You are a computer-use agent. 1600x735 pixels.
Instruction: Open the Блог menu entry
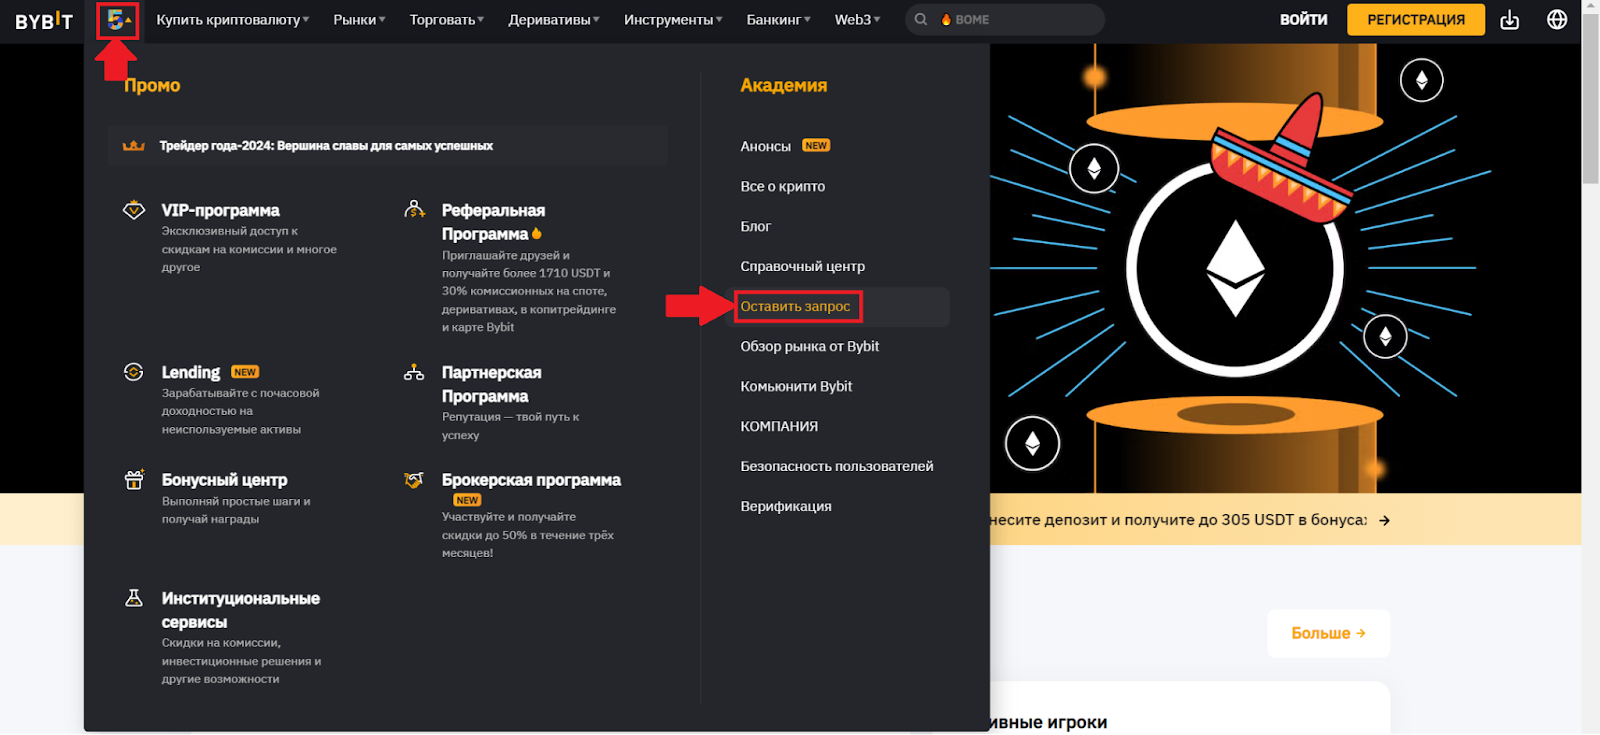tap(756, 226)
